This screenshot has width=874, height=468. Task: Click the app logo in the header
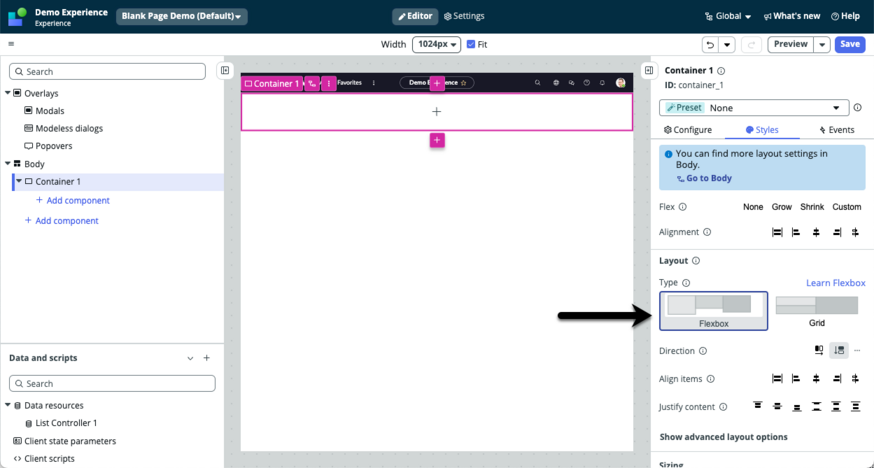[17, 17]
